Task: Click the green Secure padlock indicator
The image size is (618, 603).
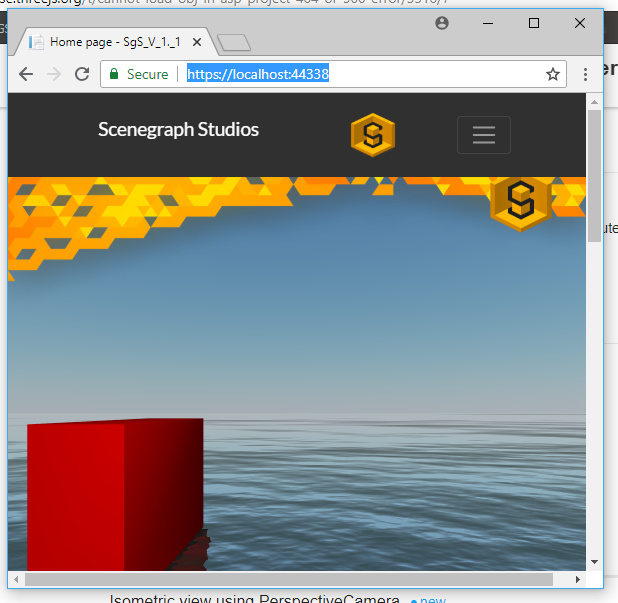Action: tap(138, 74)
